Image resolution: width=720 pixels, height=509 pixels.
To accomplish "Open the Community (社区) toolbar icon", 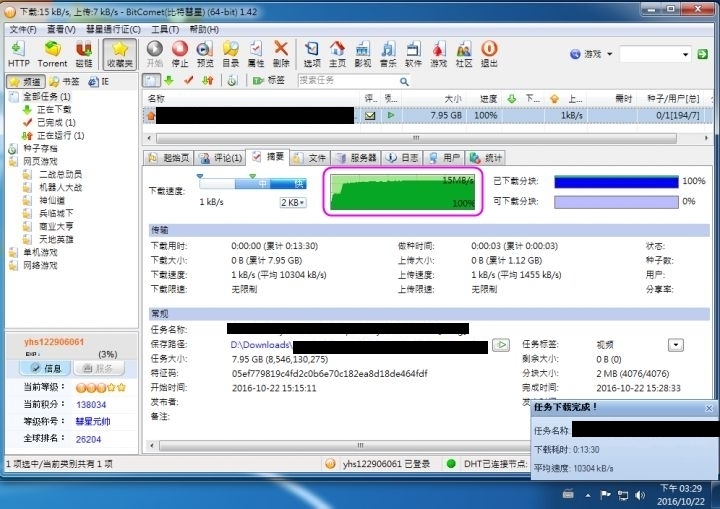I will click(464, 54).
